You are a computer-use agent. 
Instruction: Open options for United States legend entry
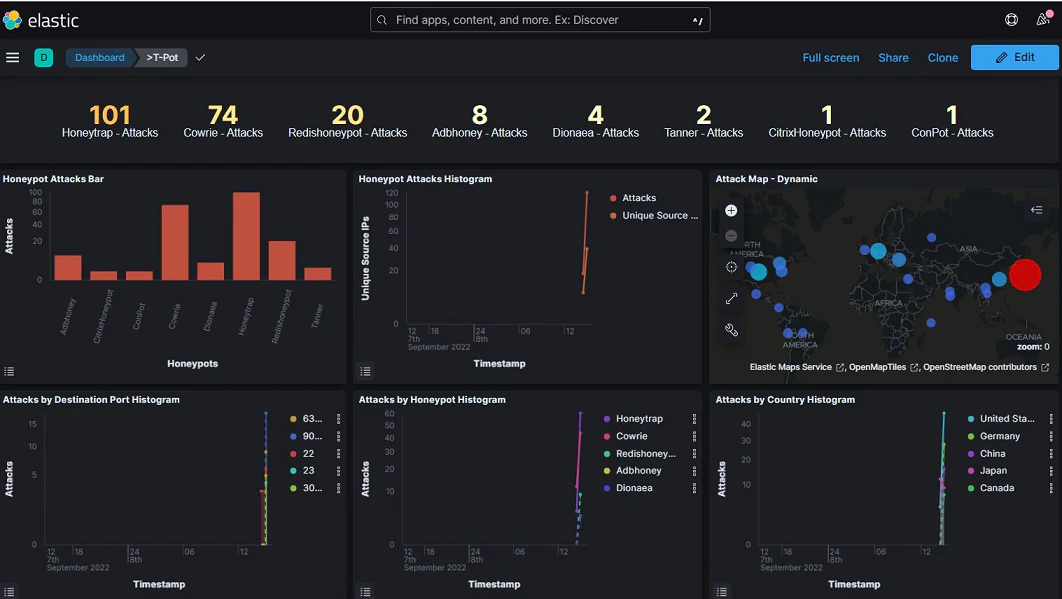pyautogui.click(x=1051, y=419)
